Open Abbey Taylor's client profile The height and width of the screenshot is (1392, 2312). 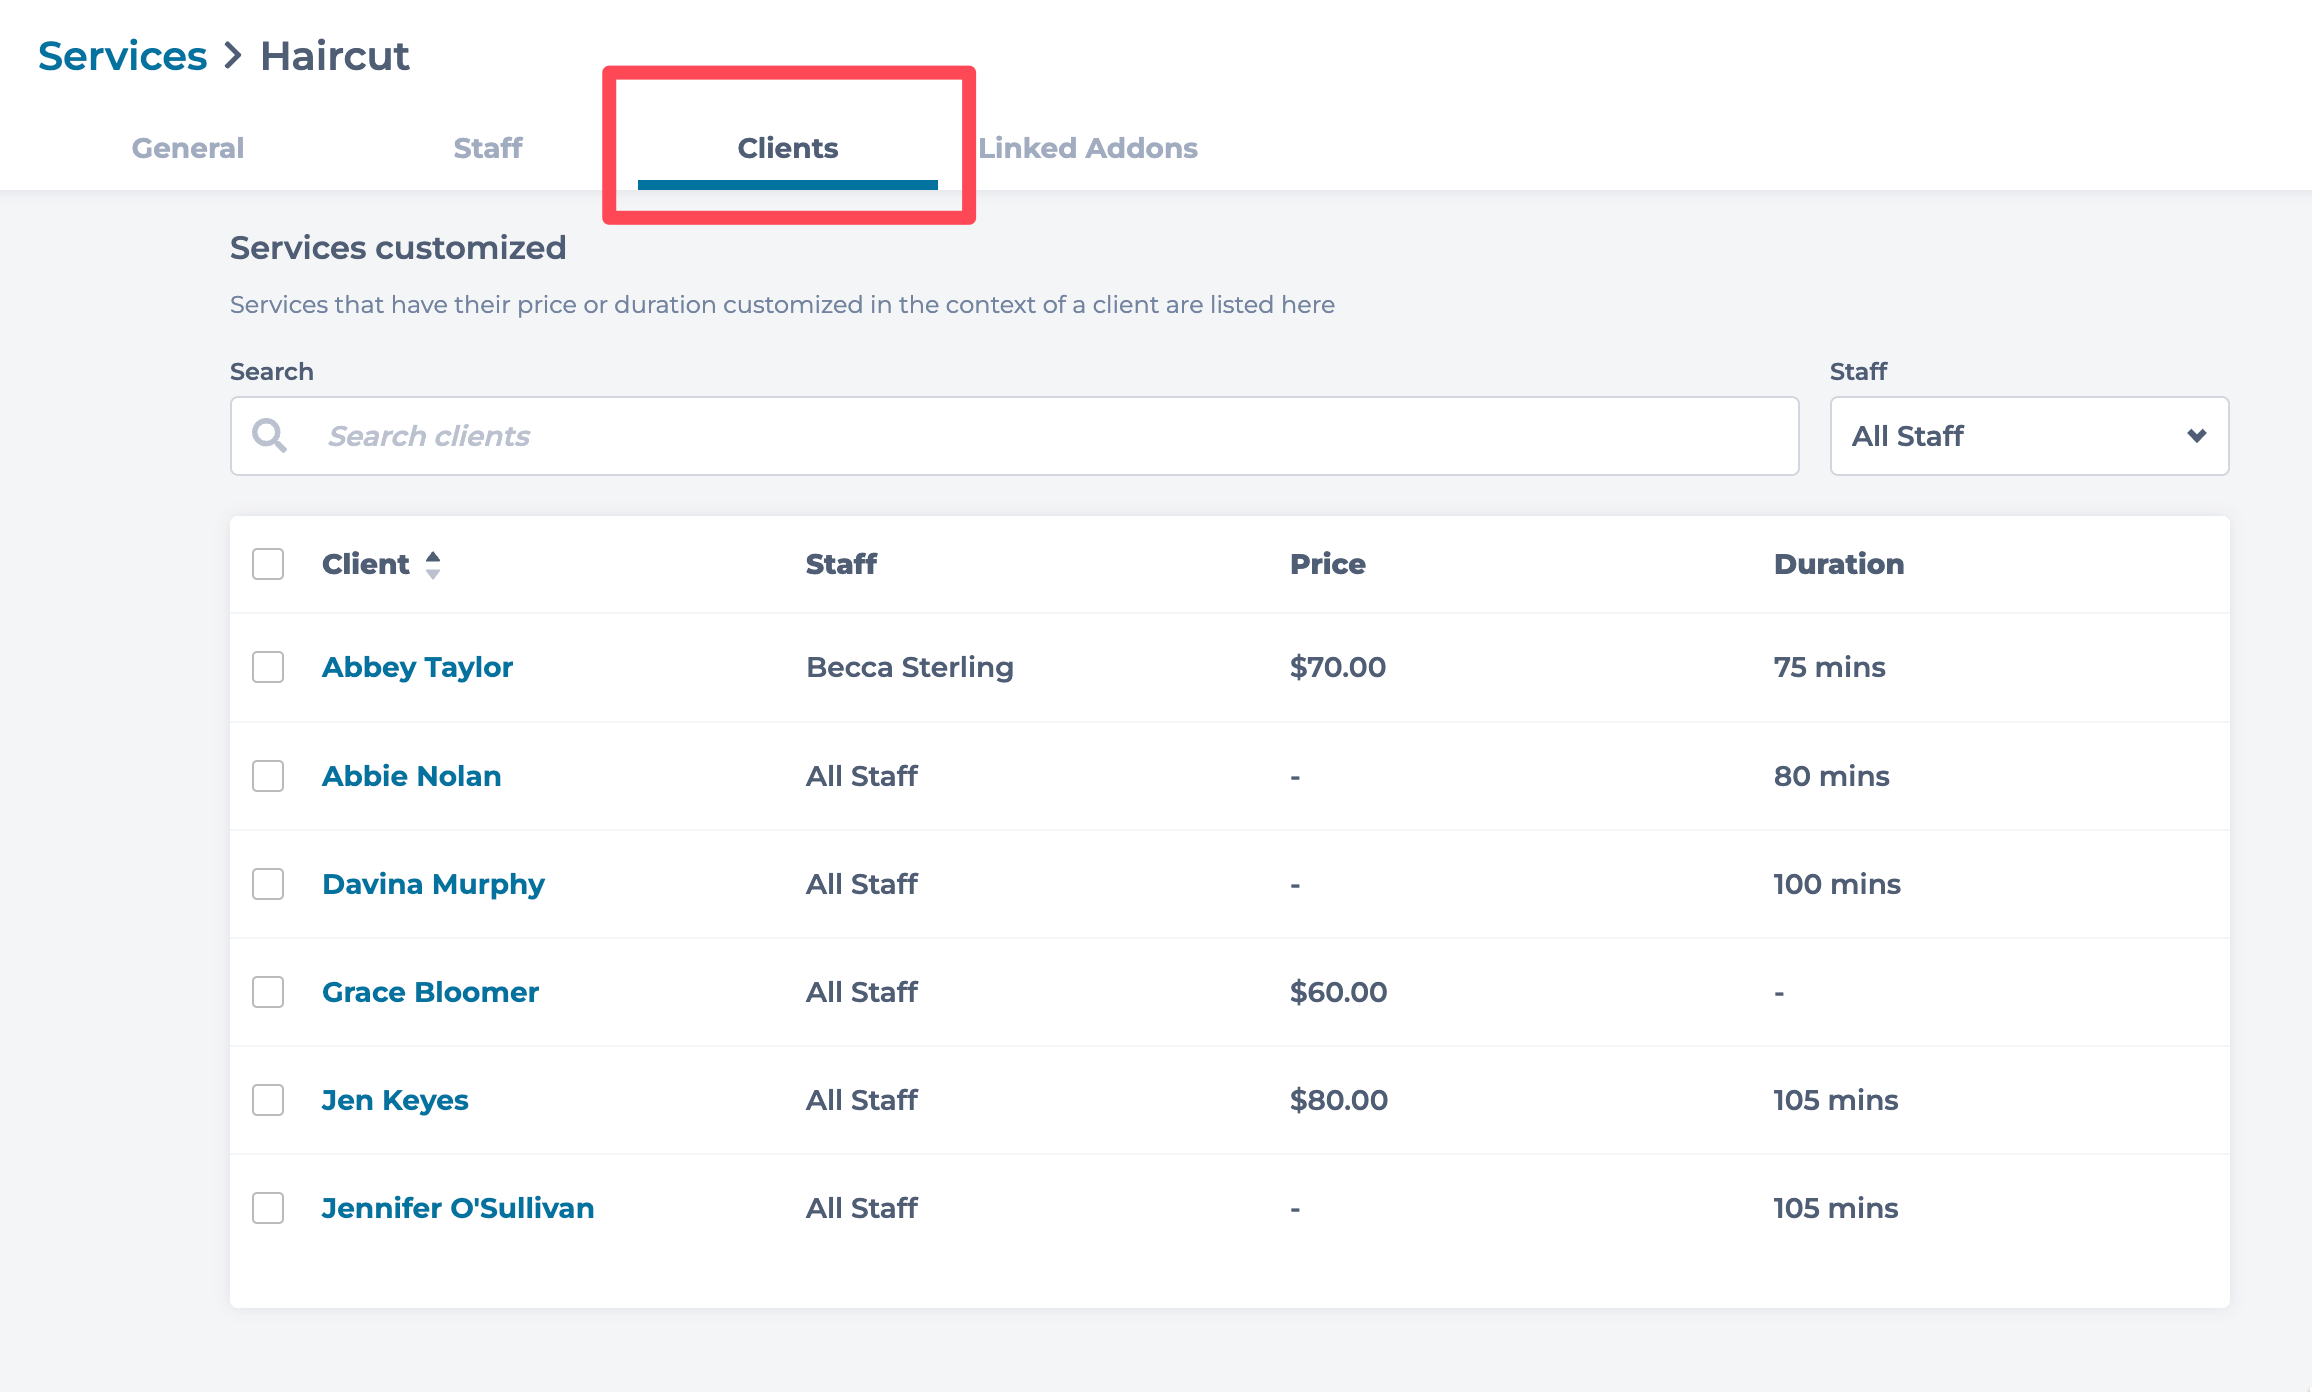click(x=417, y=667)
